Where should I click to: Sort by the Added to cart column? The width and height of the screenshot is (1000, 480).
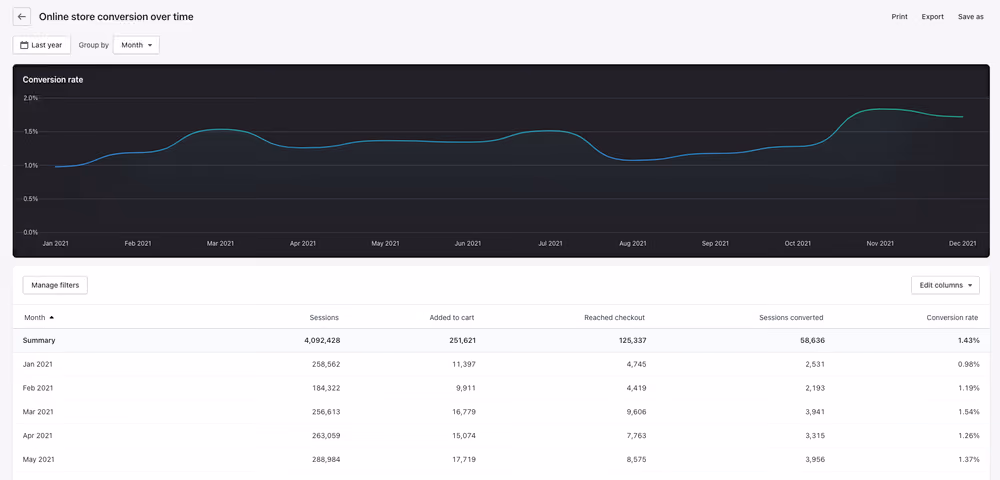(x=452, y=317)
